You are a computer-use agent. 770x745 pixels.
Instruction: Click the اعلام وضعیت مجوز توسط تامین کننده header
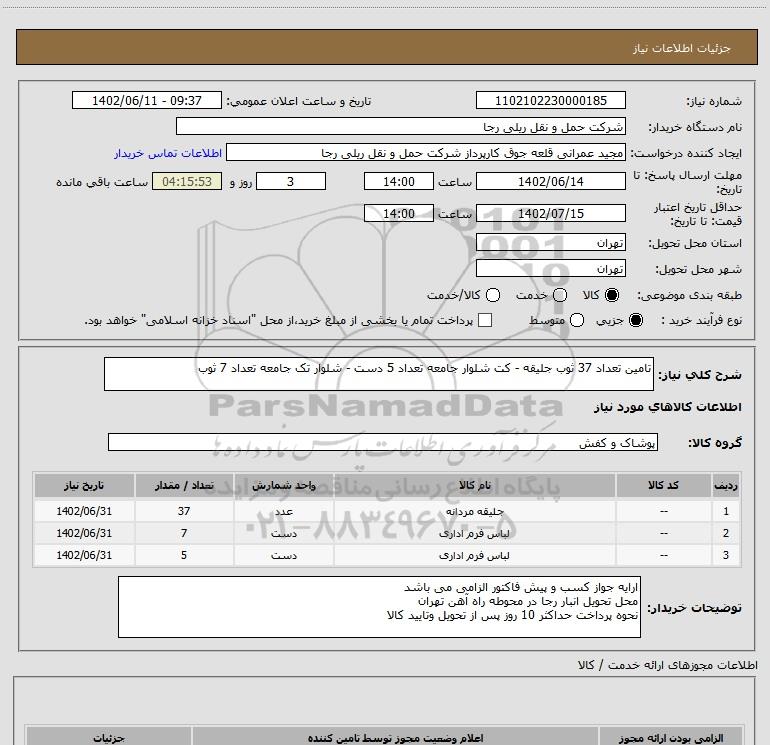coord(395,738)
